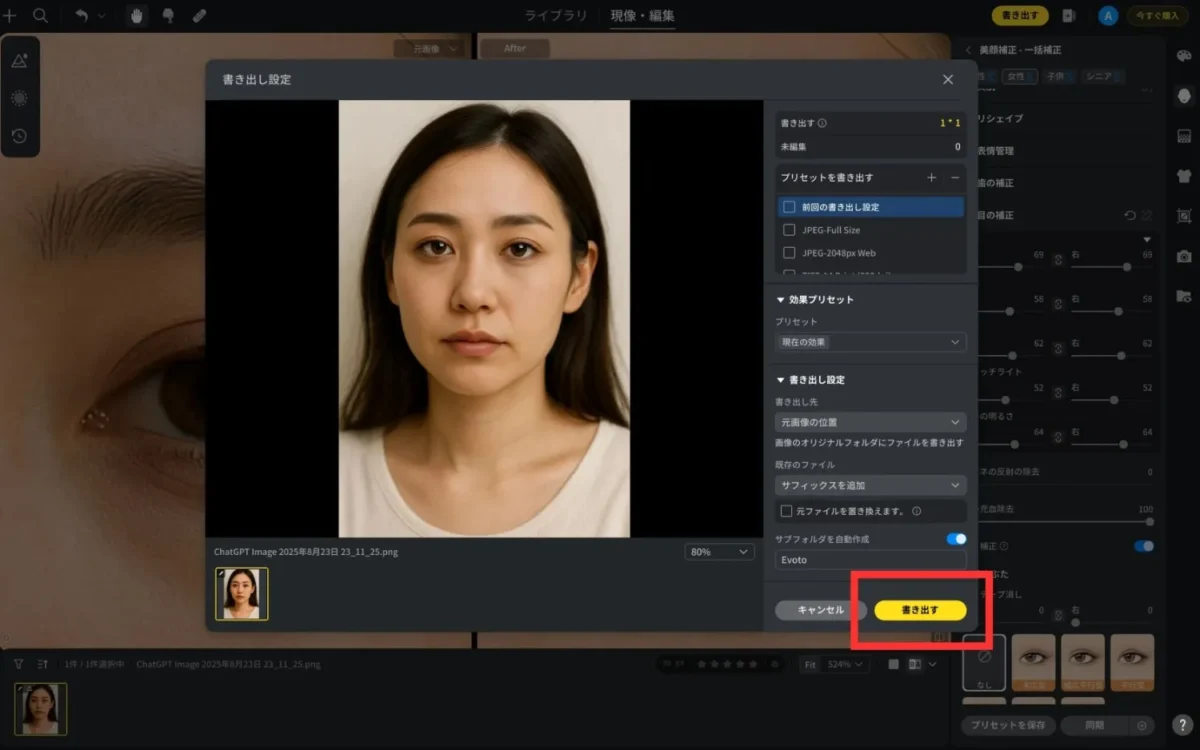Open the 元画像 view dropdown

pyautogui.click(x=429, y=48)
